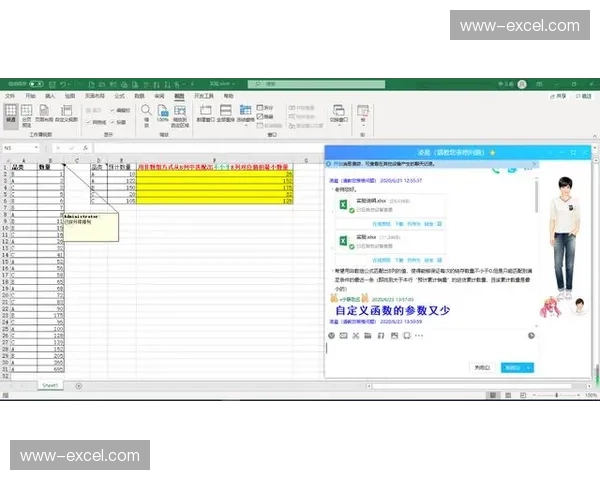This screenshot has height=480, width=600.
Task: Select Page Layout view icon in status bar
Action: pyautogui.click(x=508, y=395)
